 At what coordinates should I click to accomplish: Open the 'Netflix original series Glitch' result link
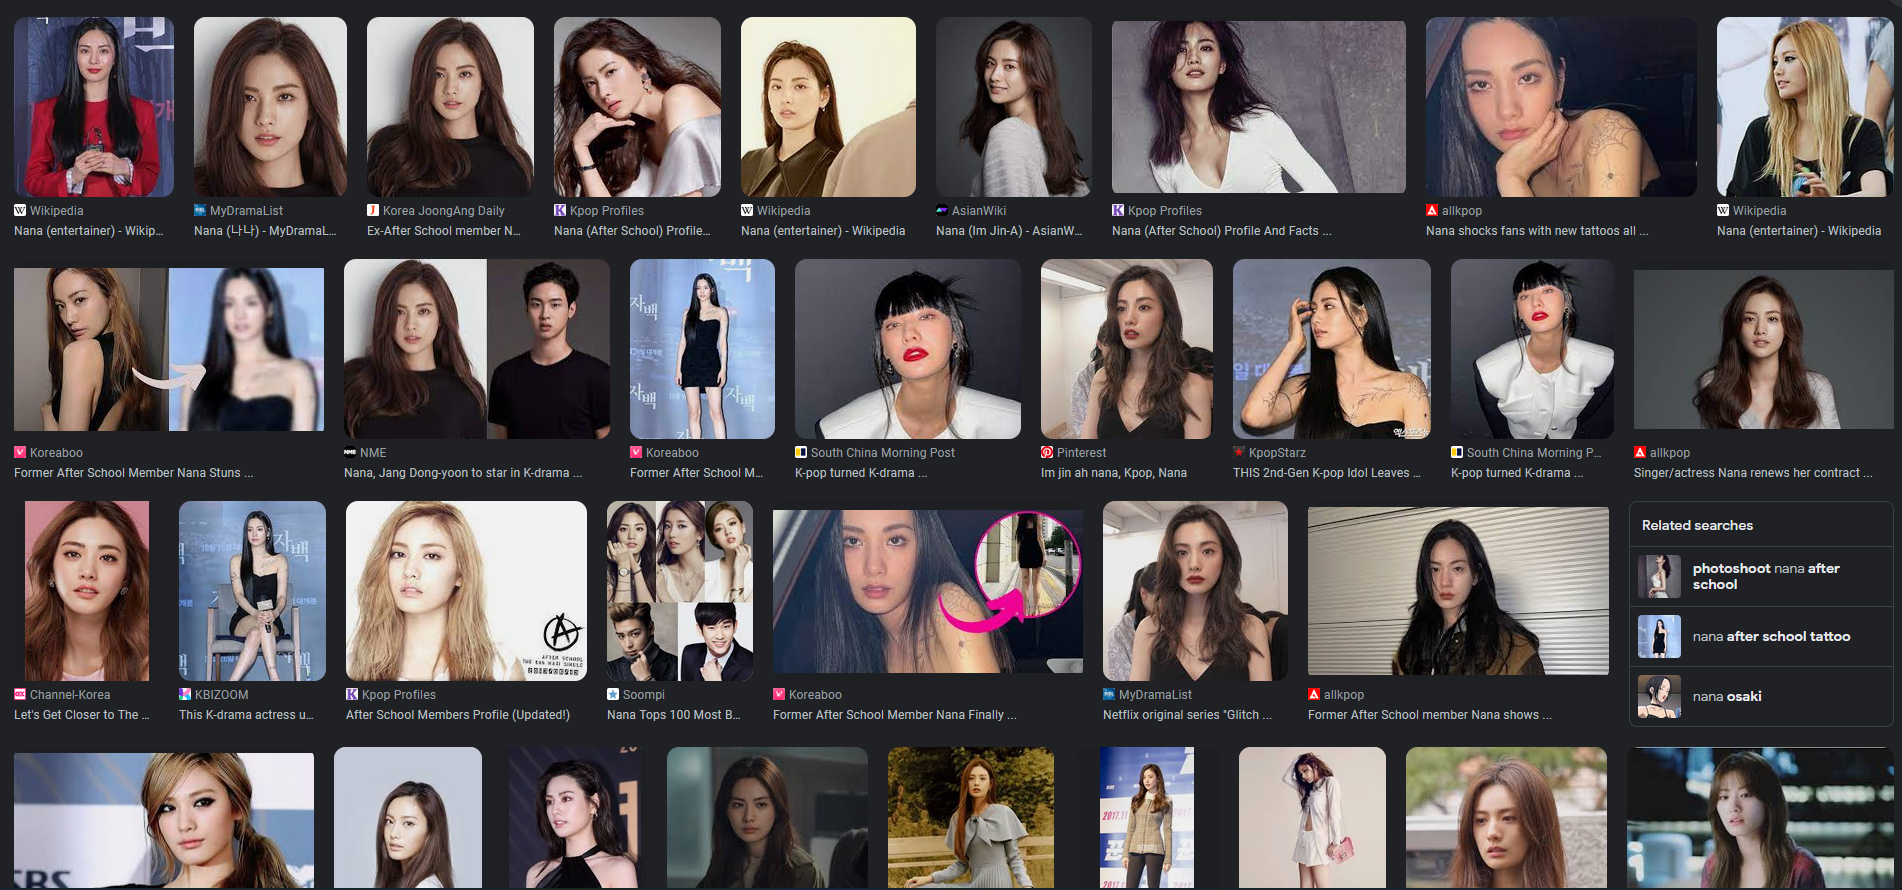[x=1186, y=715]
